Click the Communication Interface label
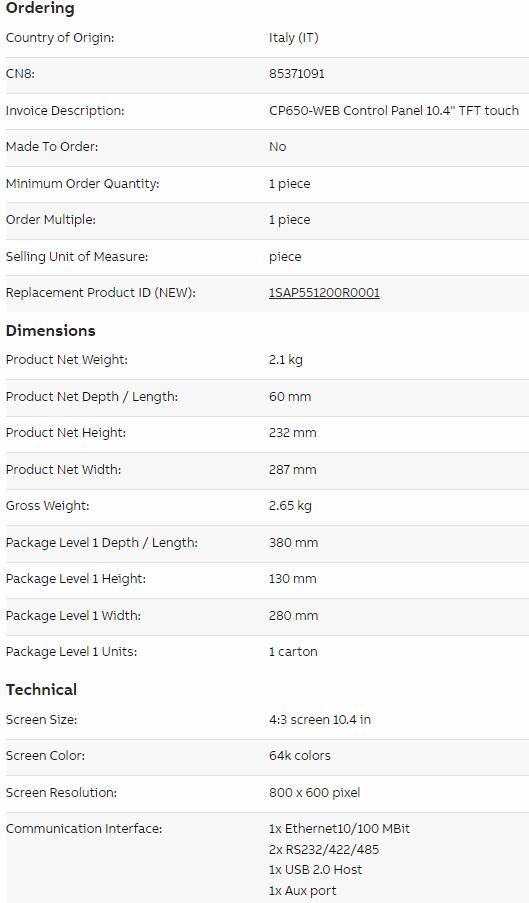529x903 pixels. [84, 829]
